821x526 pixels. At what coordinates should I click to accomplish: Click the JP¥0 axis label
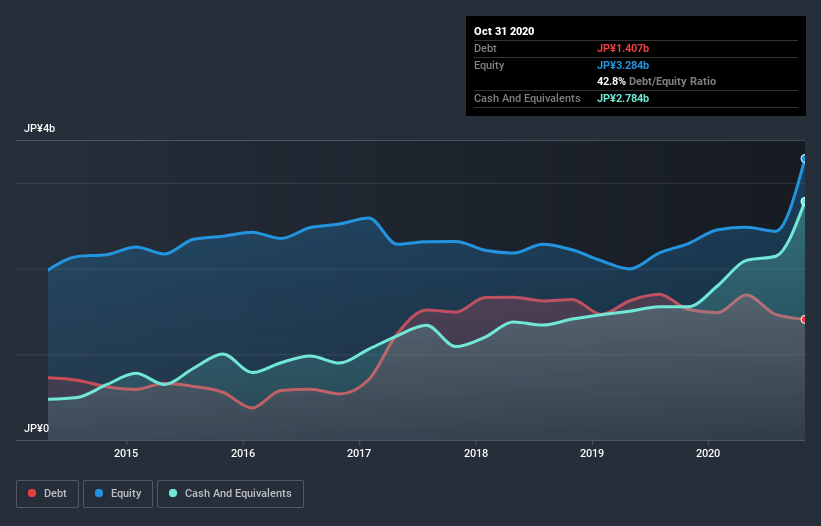point(37,428)
